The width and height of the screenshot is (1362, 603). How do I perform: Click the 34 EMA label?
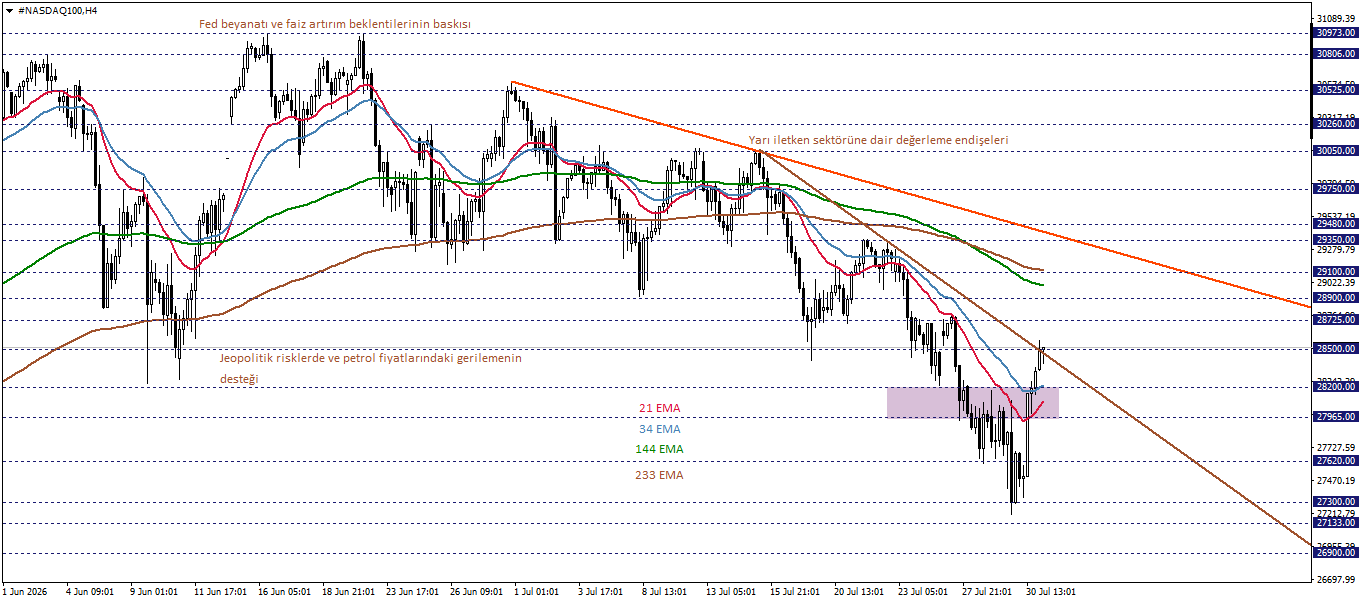[x=660, y=428]
